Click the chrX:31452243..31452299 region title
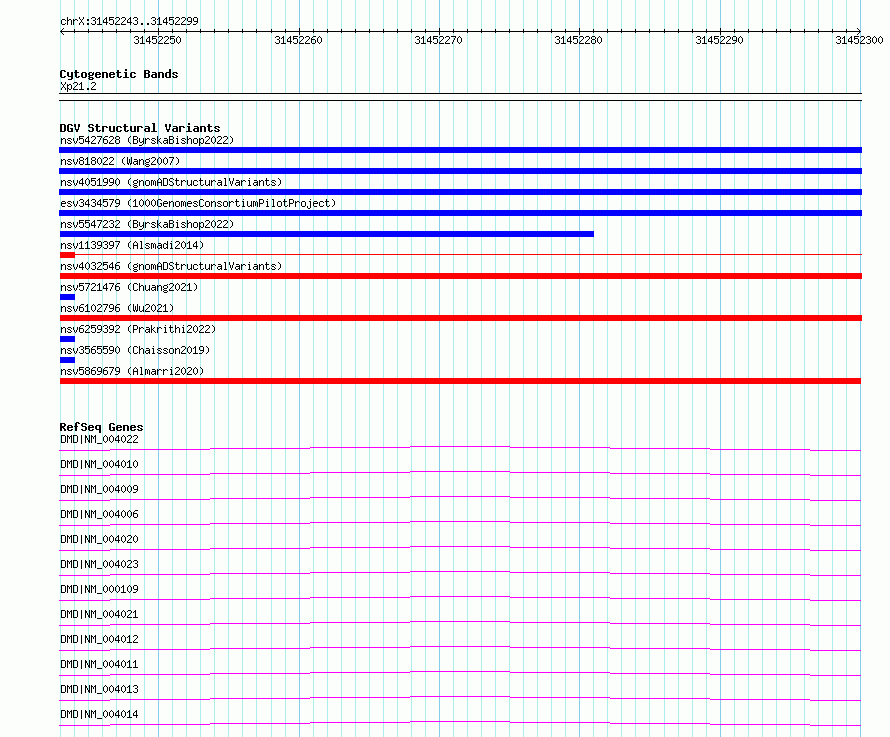Viewport: 890px width, 737px height. [x=129, y=21]
